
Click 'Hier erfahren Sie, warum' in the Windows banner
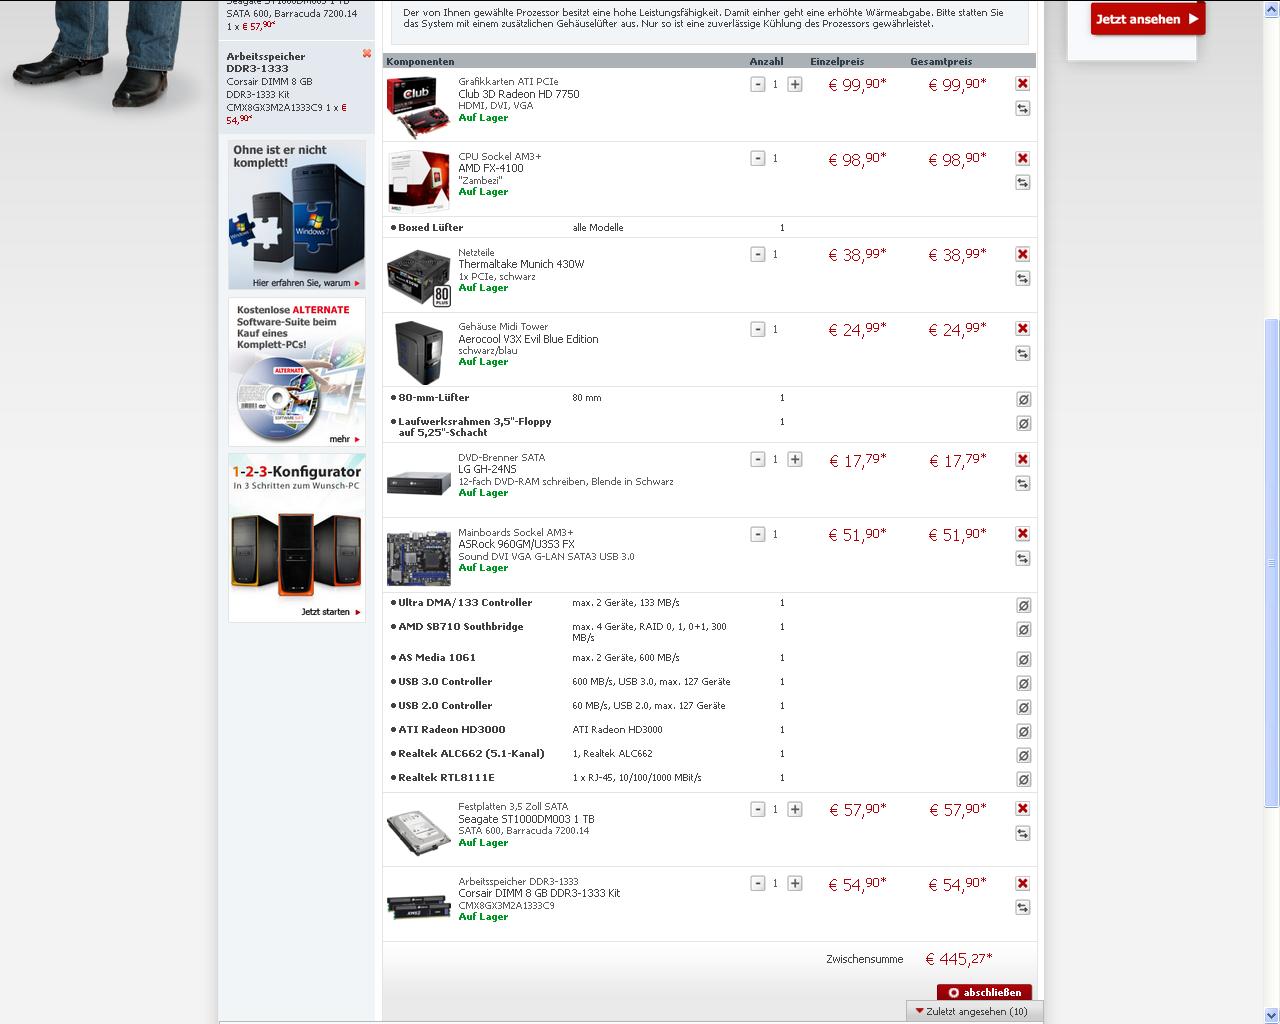click(x=306, y=283)
